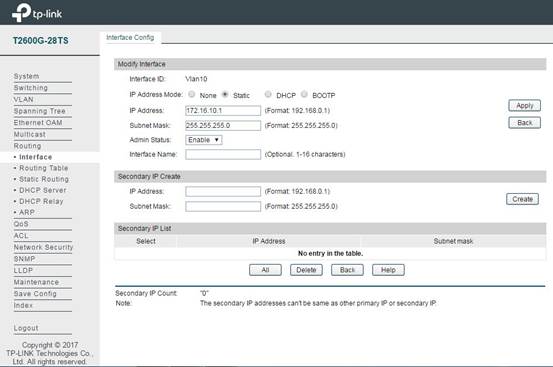
Task: Open the System menu
Action: point(26,76)
